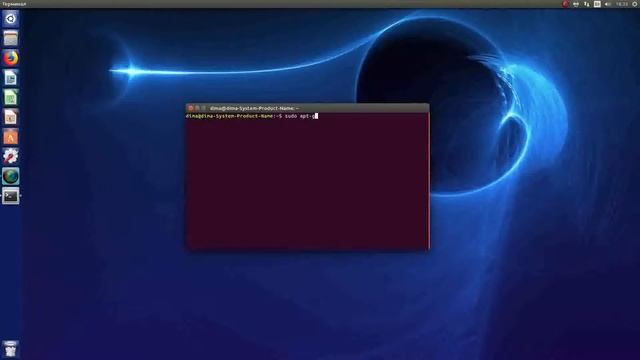Open the Trash in launcher
Image resolution: width=640 pixels, height=360 pixels.
pyautogui.click(x=11, y=349)
